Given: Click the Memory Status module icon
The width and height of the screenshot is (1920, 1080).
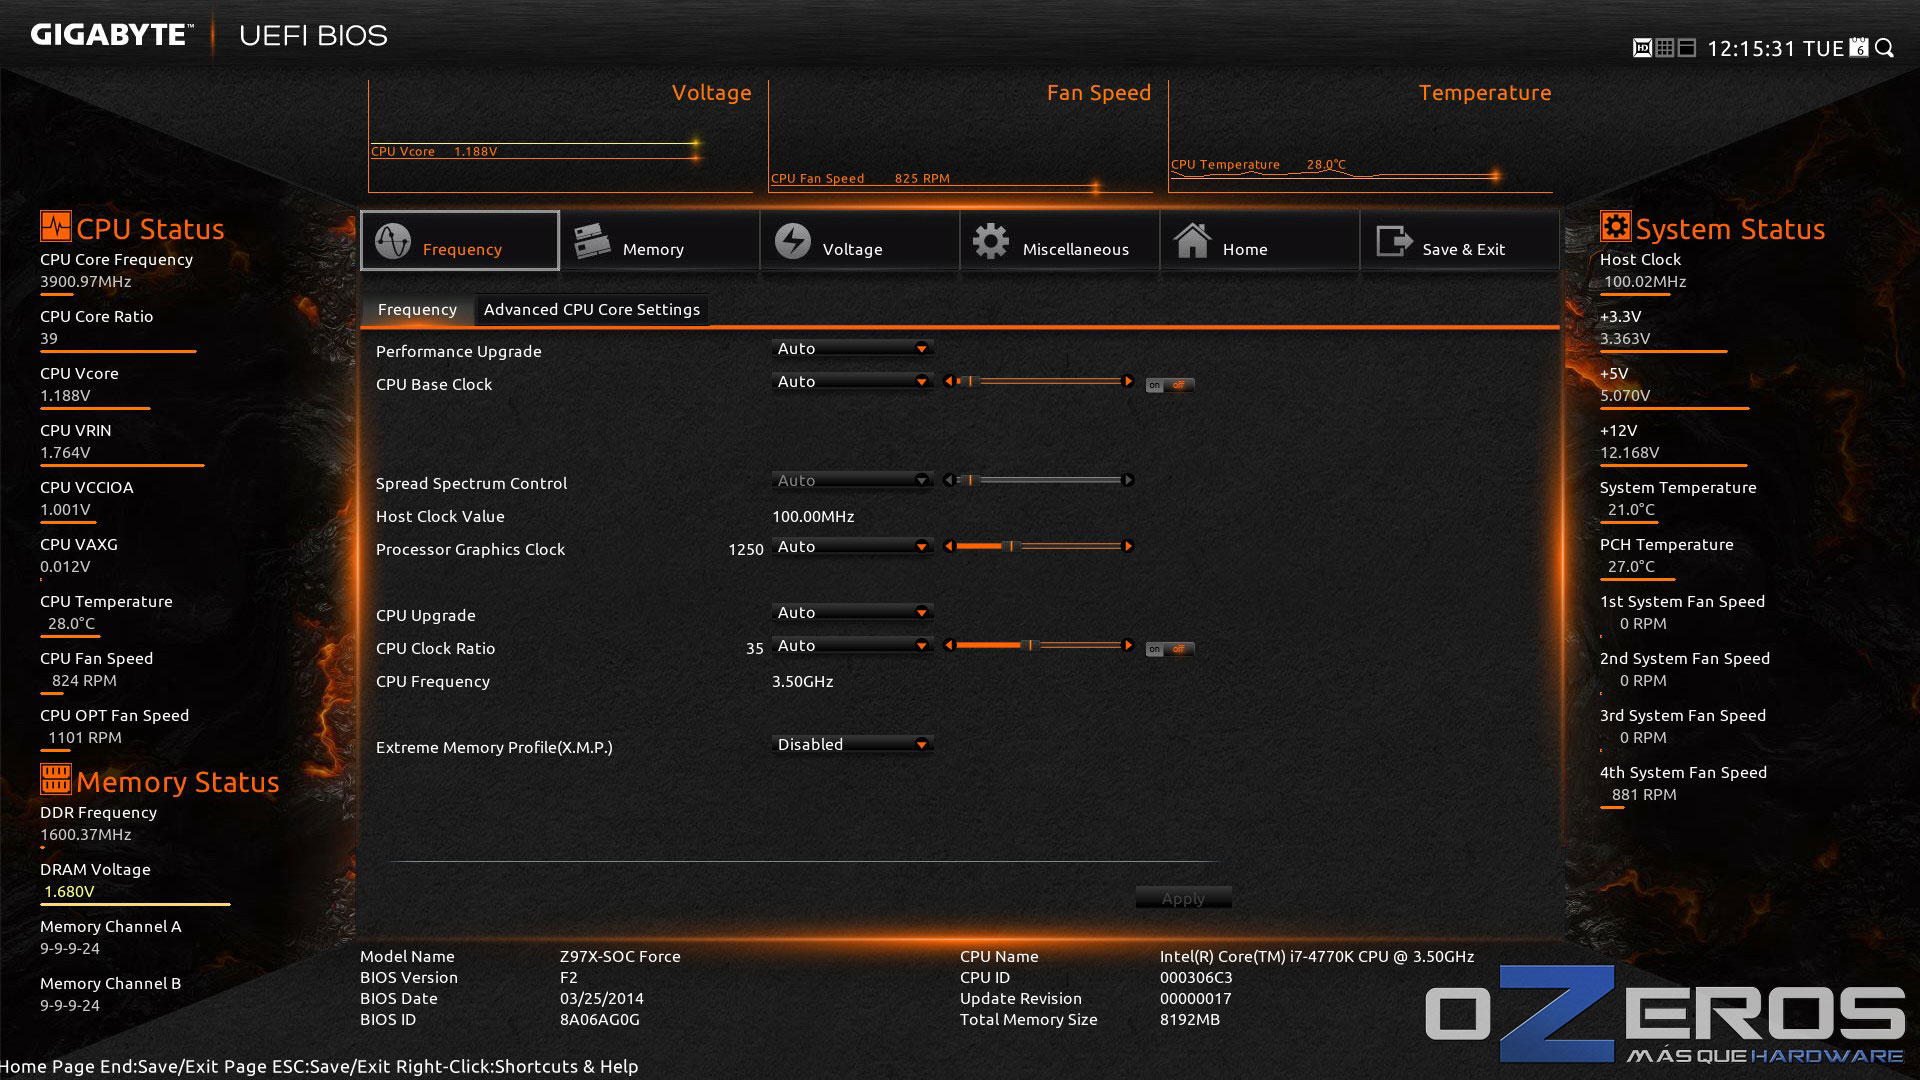Looking at the screenshot, I should pos(55,779).
